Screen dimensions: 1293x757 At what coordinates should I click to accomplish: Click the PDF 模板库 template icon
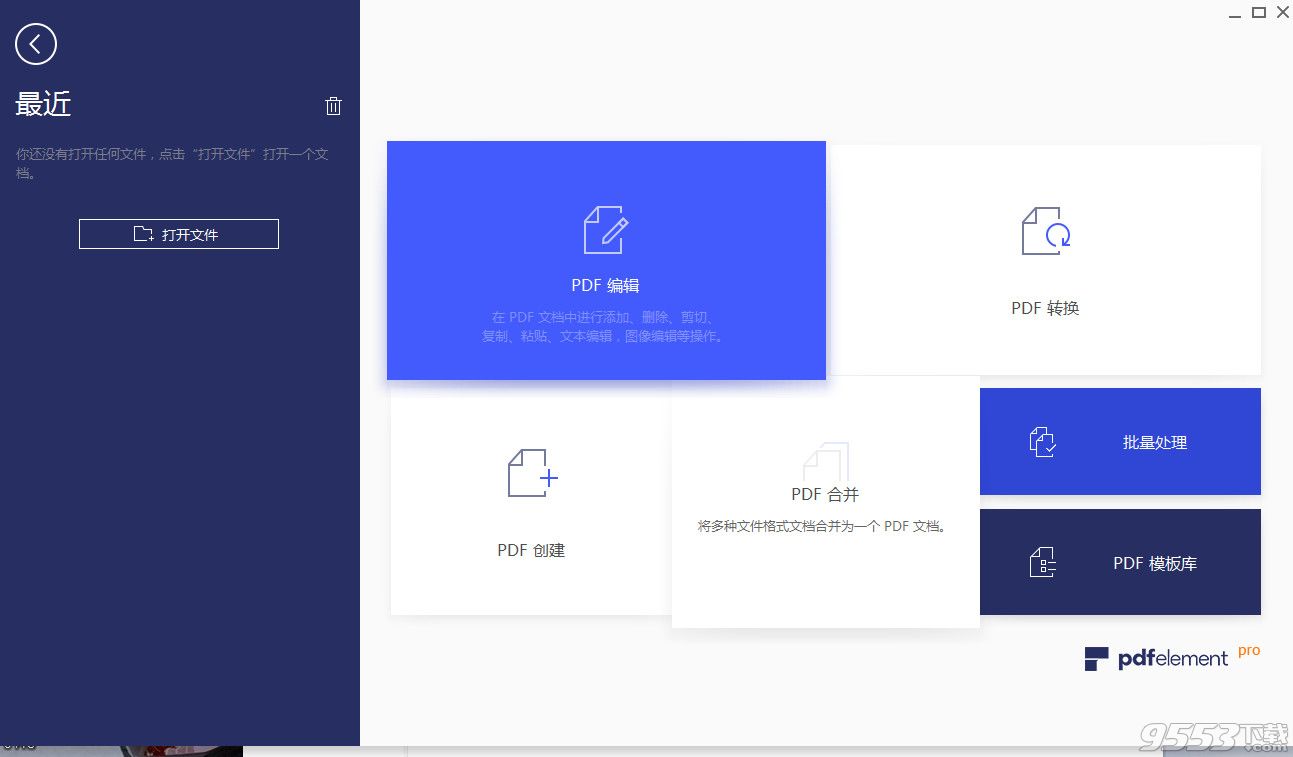[1043, 563]
